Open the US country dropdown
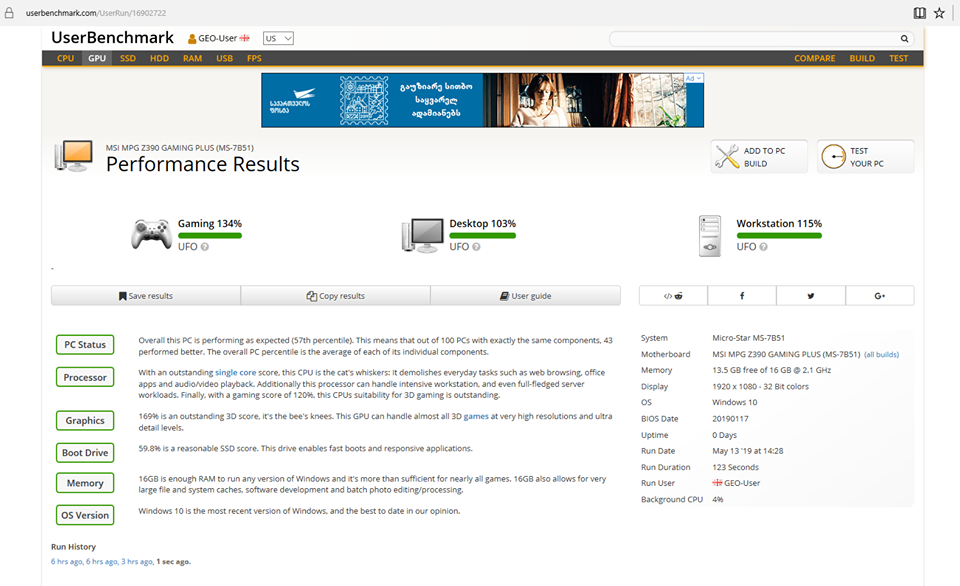The image size is (960, 586). pyautogui.click(x=278, y=39)
